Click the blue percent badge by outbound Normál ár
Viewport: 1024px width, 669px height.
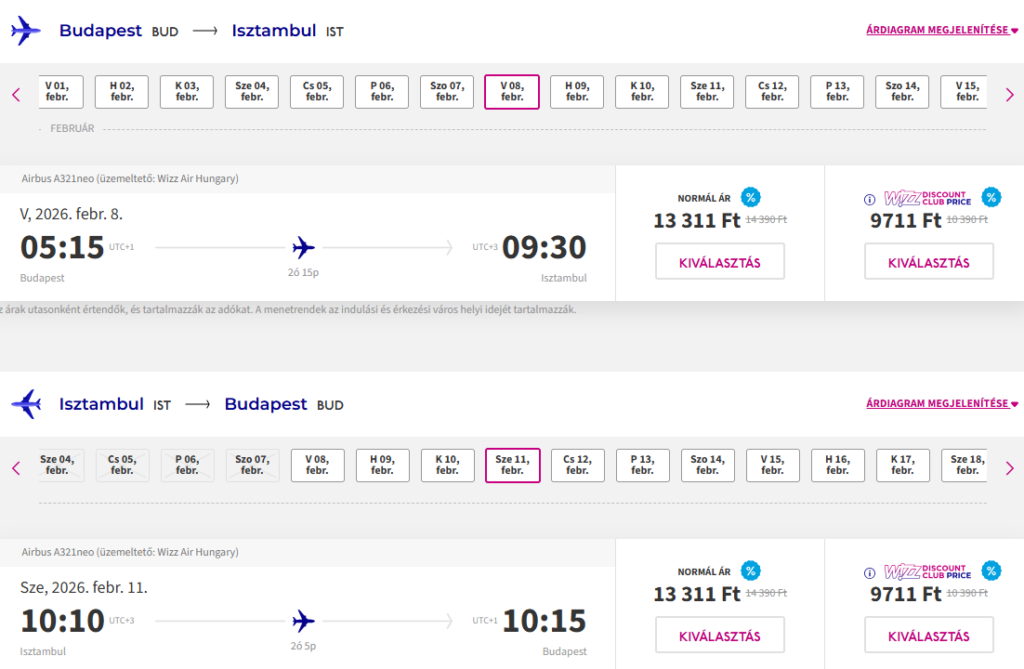click(750, 197)
